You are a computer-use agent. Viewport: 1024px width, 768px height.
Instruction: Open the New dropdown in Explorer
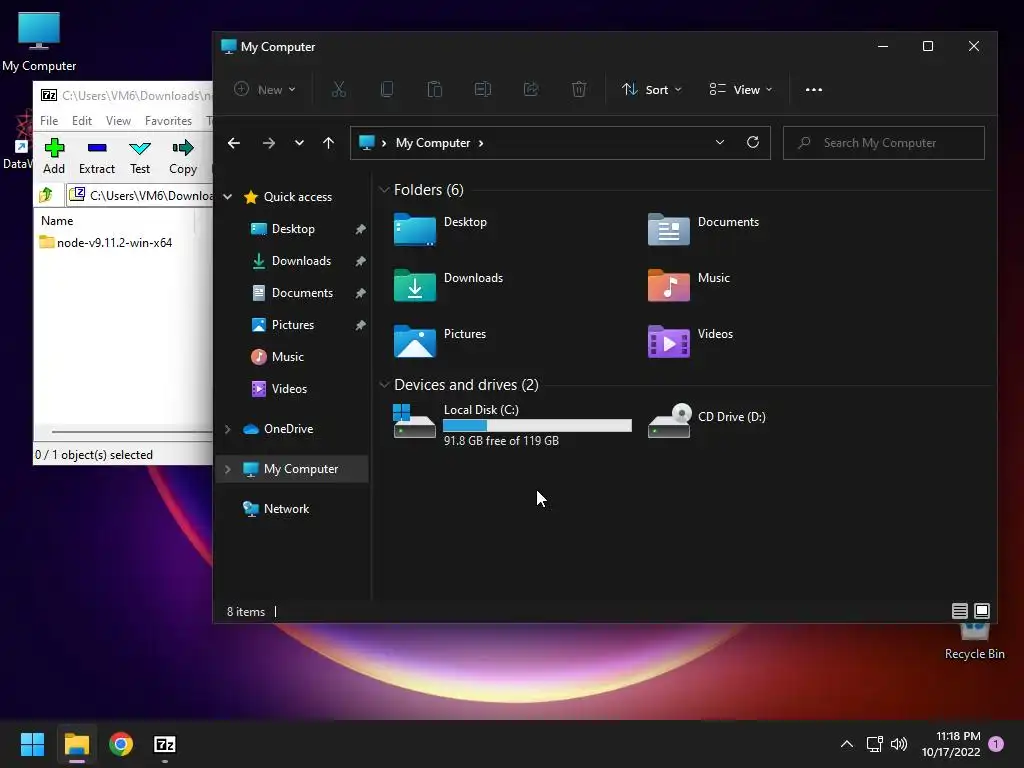(265, 89)
